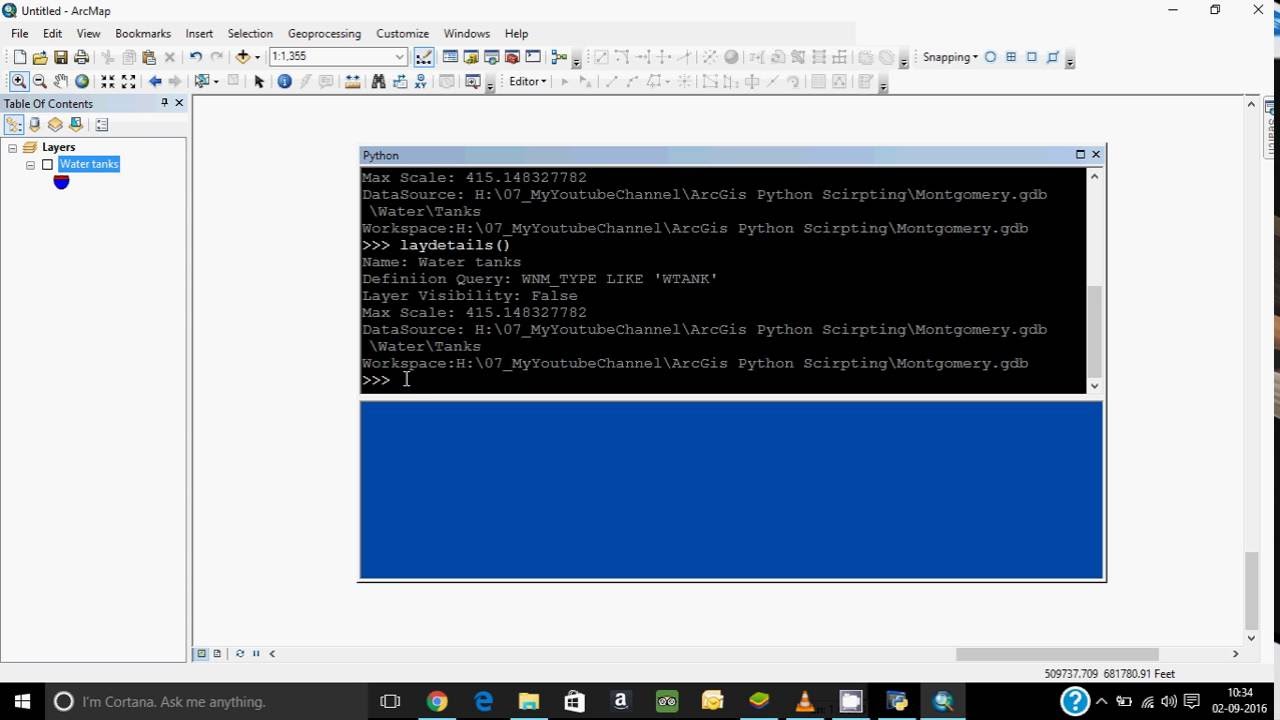Close the Python window
Image resolution: width=1280 pixels, height=720 pixels.
(x=1096, y=154)
